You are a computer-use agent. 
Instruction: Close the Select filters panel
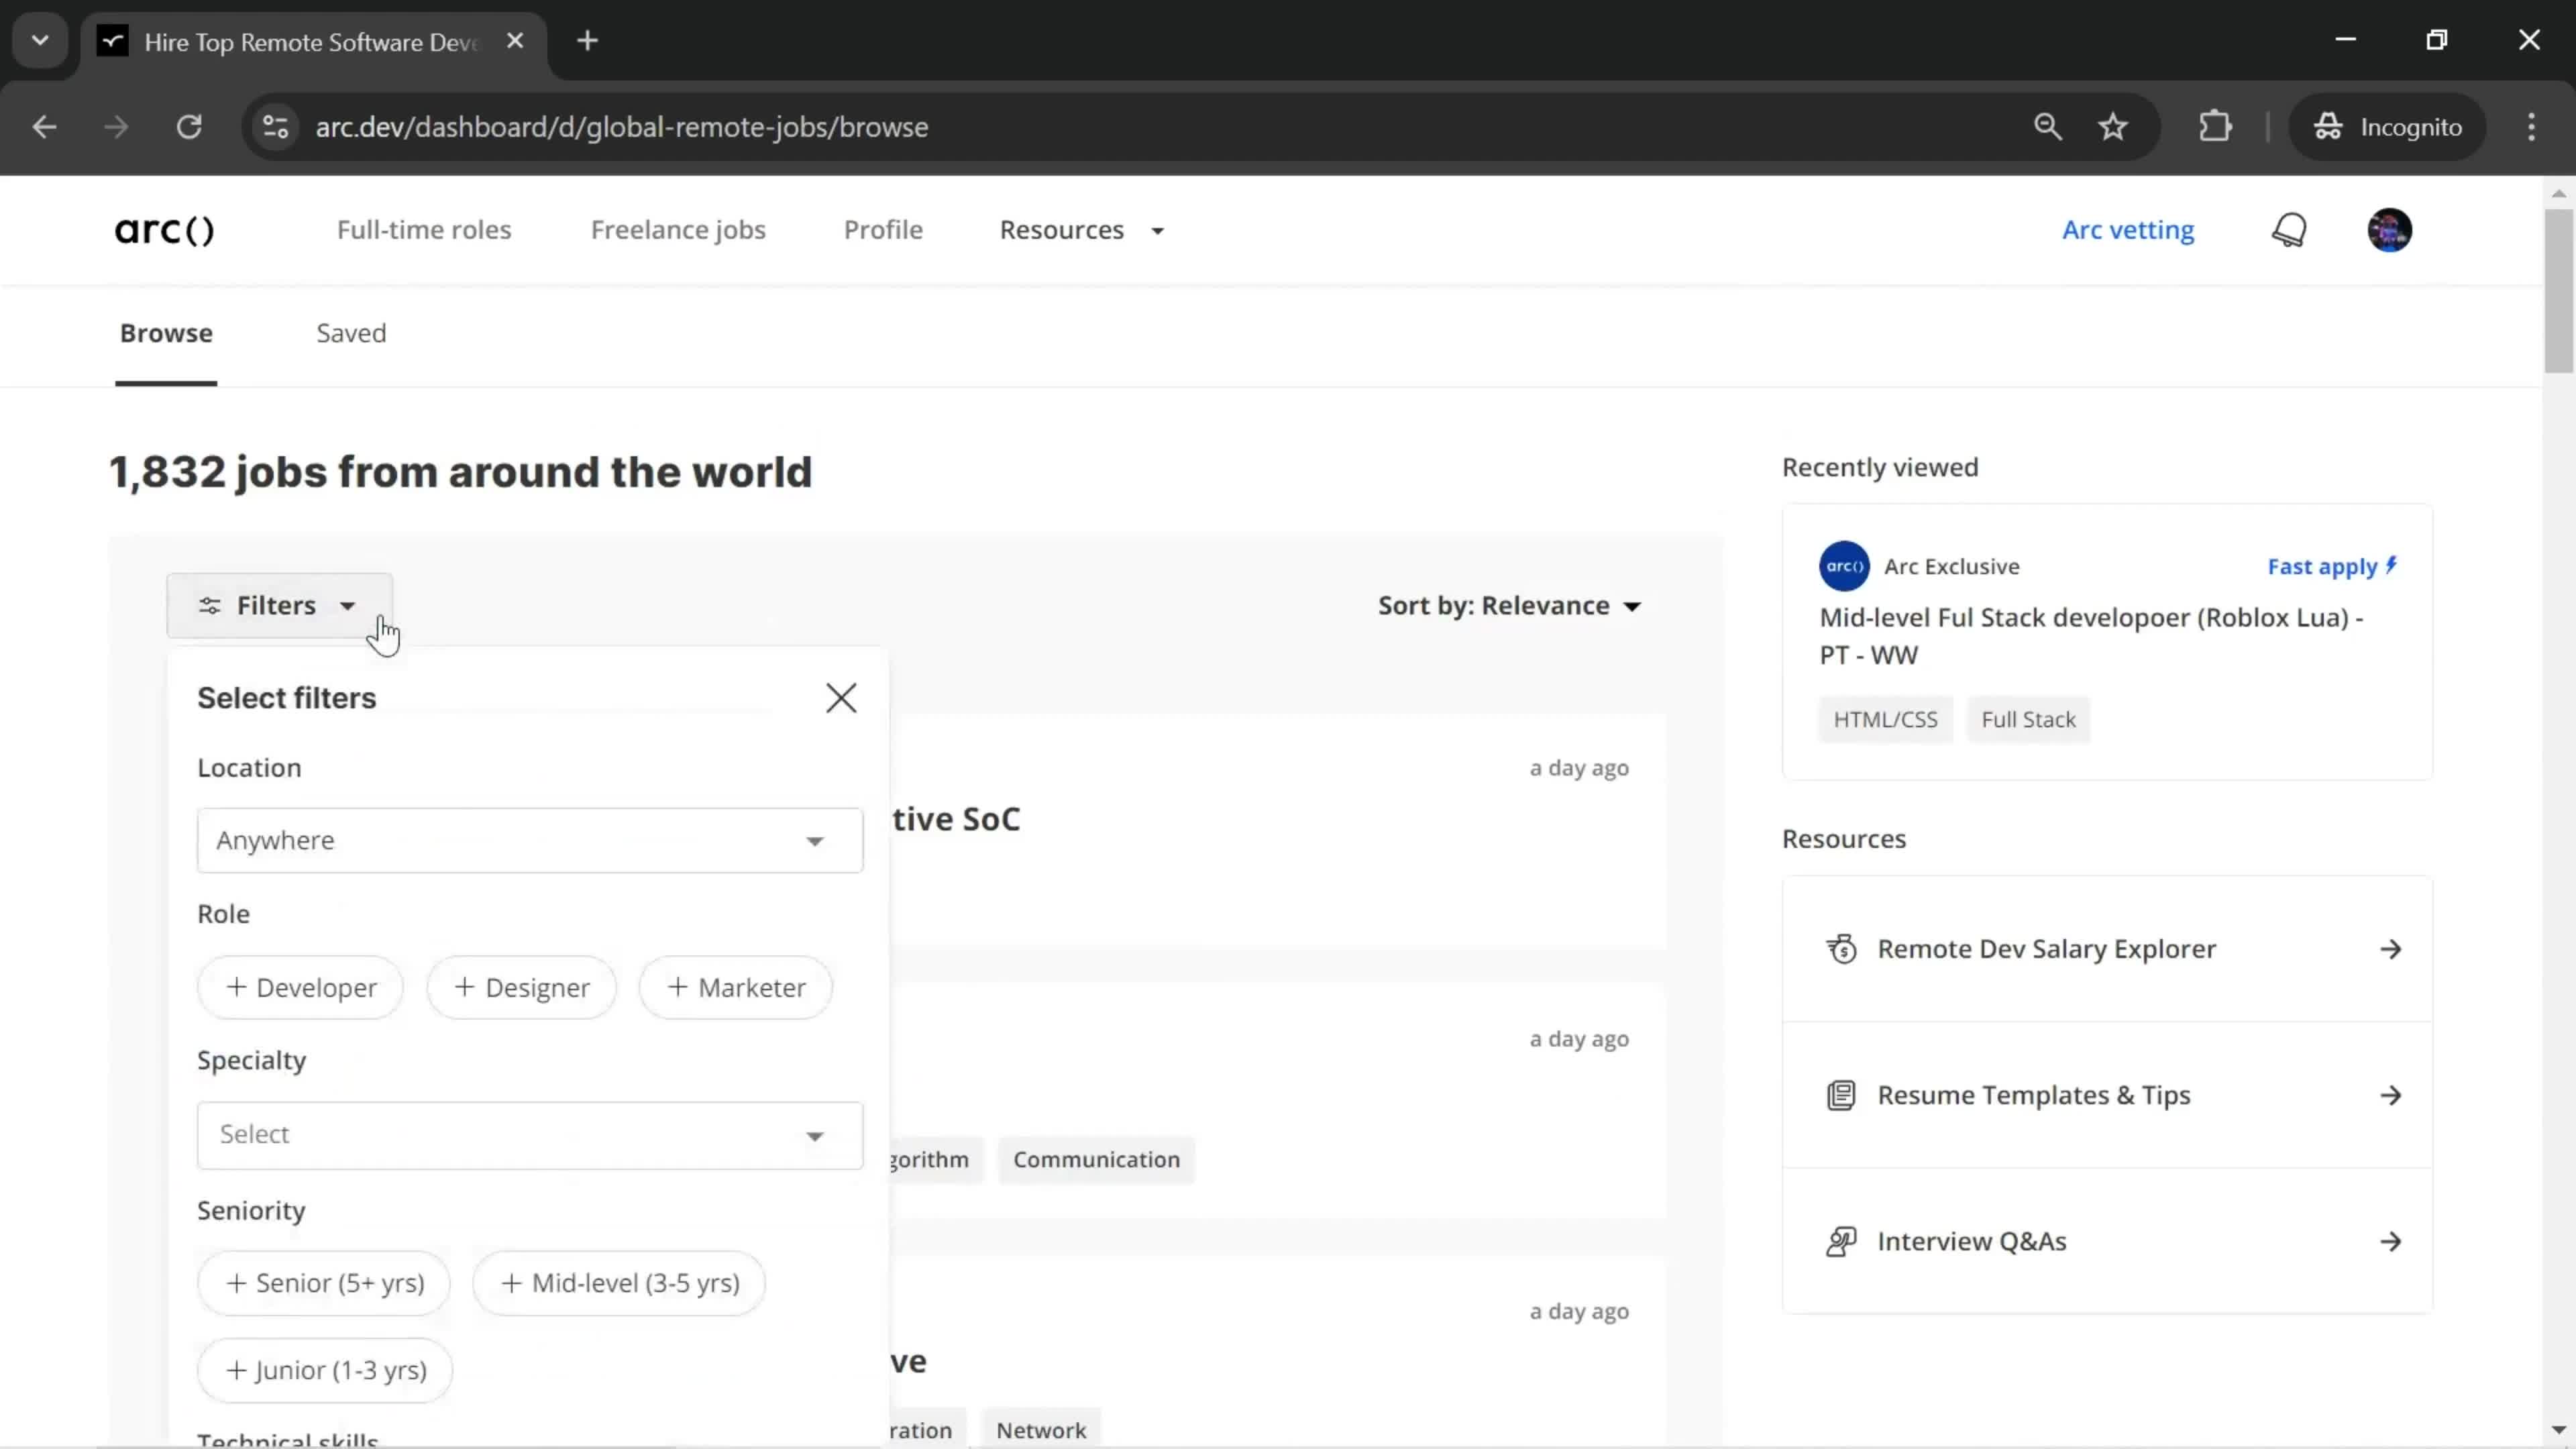[x=842, y=697]
